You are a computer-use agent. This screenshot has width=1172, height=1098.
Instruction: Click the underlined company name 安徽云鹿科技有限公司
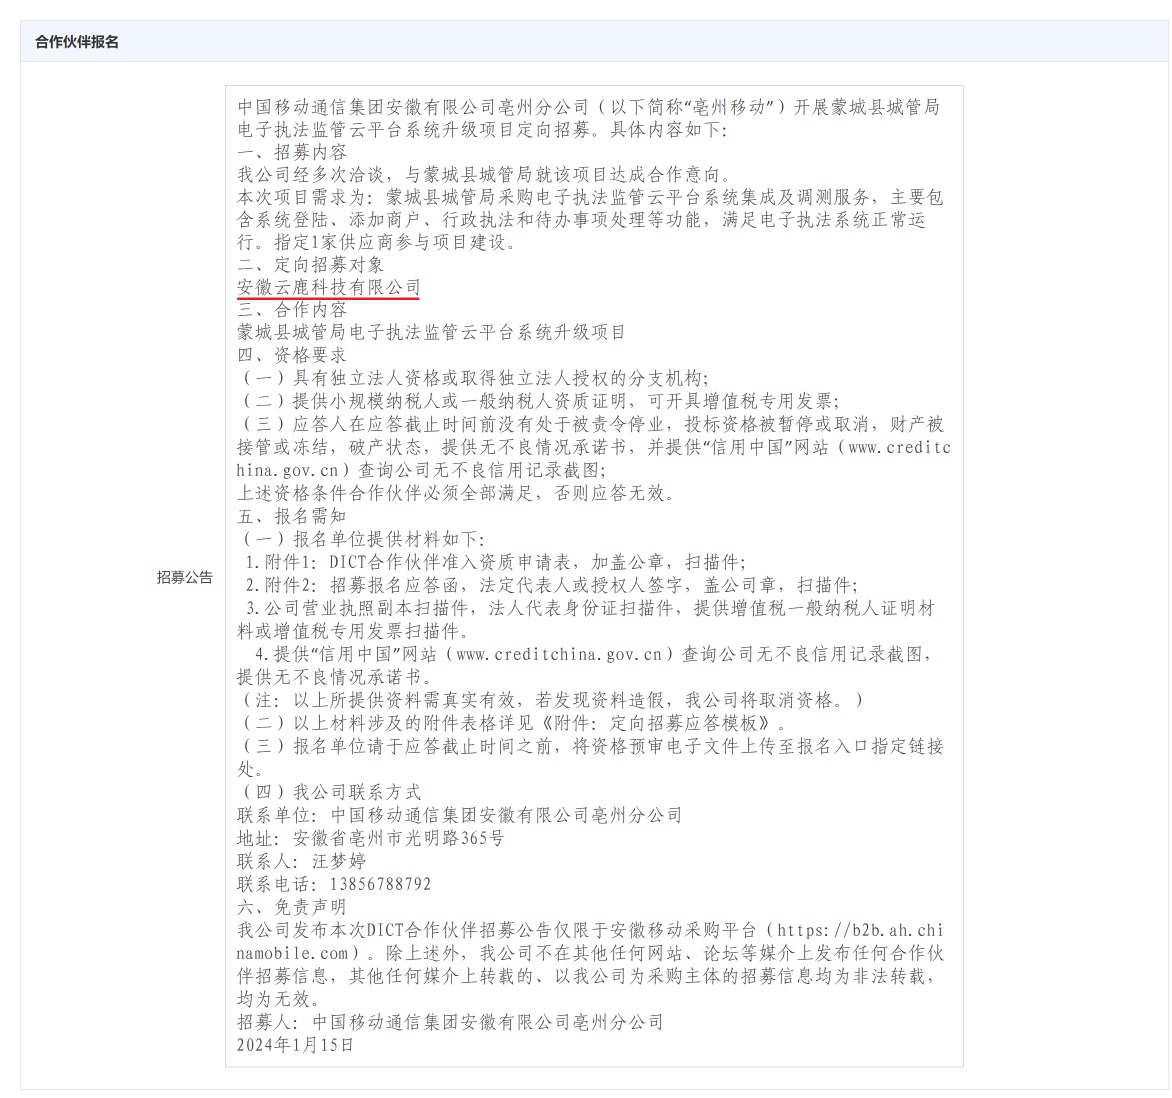tap(329, 287)
